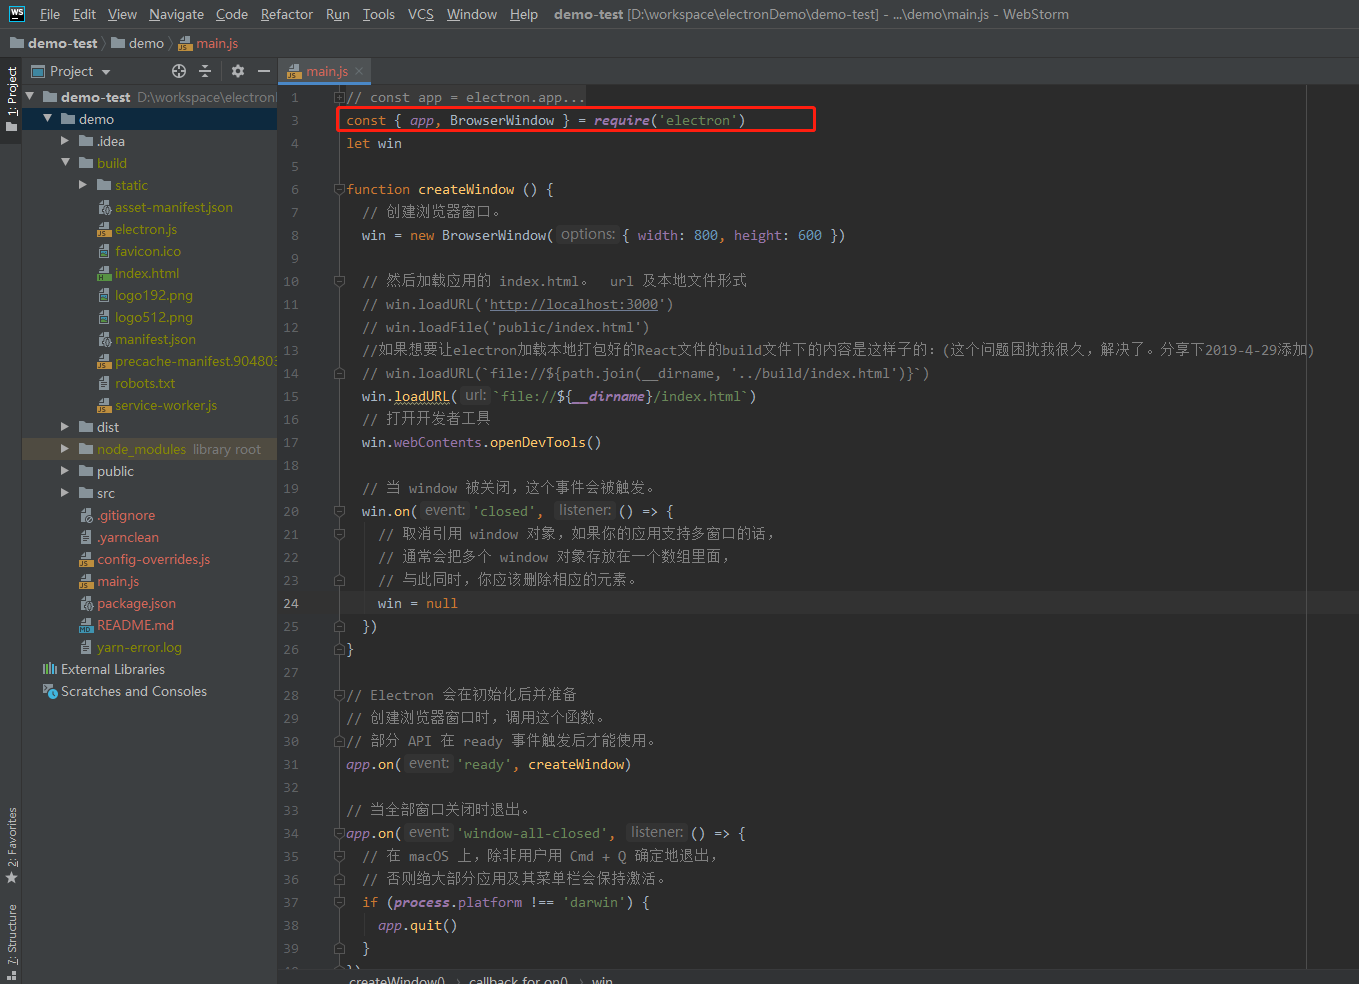This screenshot has height=984, width=1359.
Task: Expand the public folder
Action: [66, 471]
